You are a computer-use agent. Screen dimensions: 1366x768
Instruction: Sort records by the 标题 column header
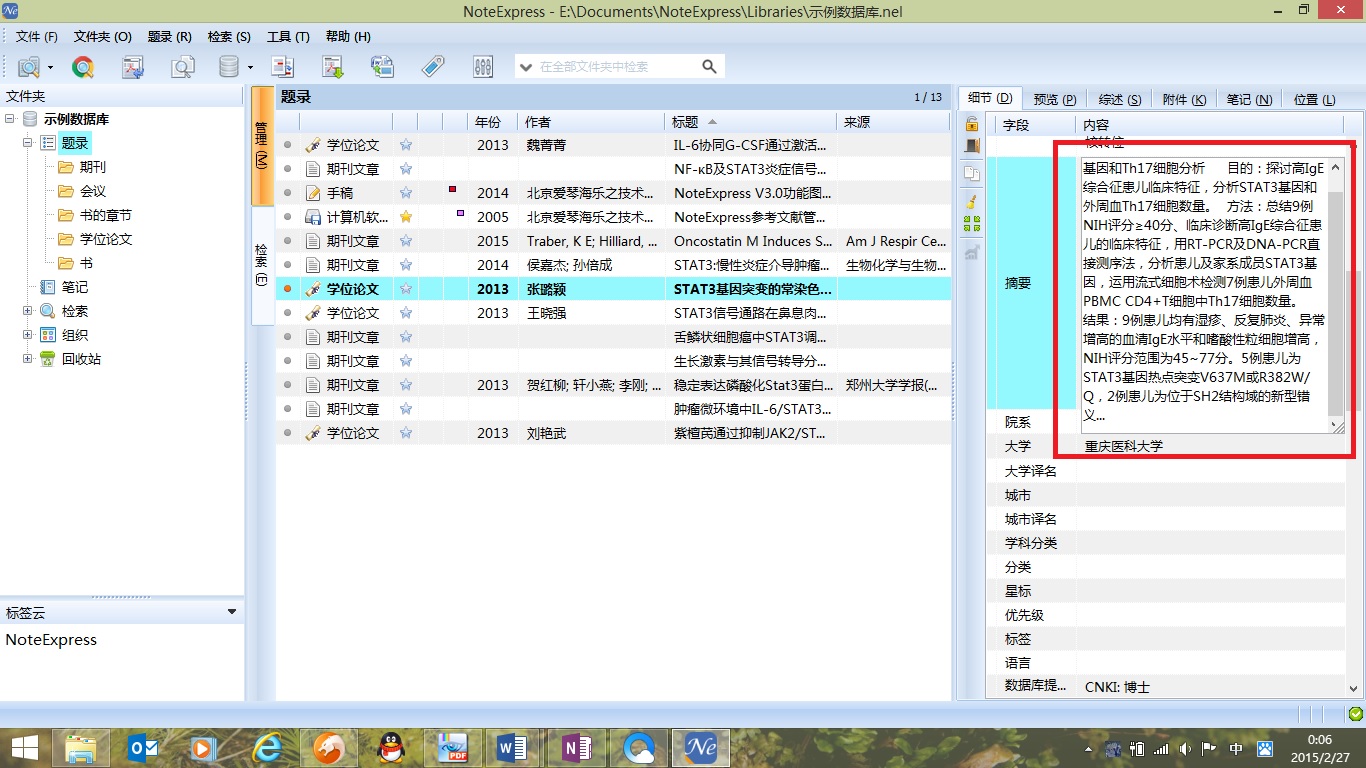click(x=751, y=122)
